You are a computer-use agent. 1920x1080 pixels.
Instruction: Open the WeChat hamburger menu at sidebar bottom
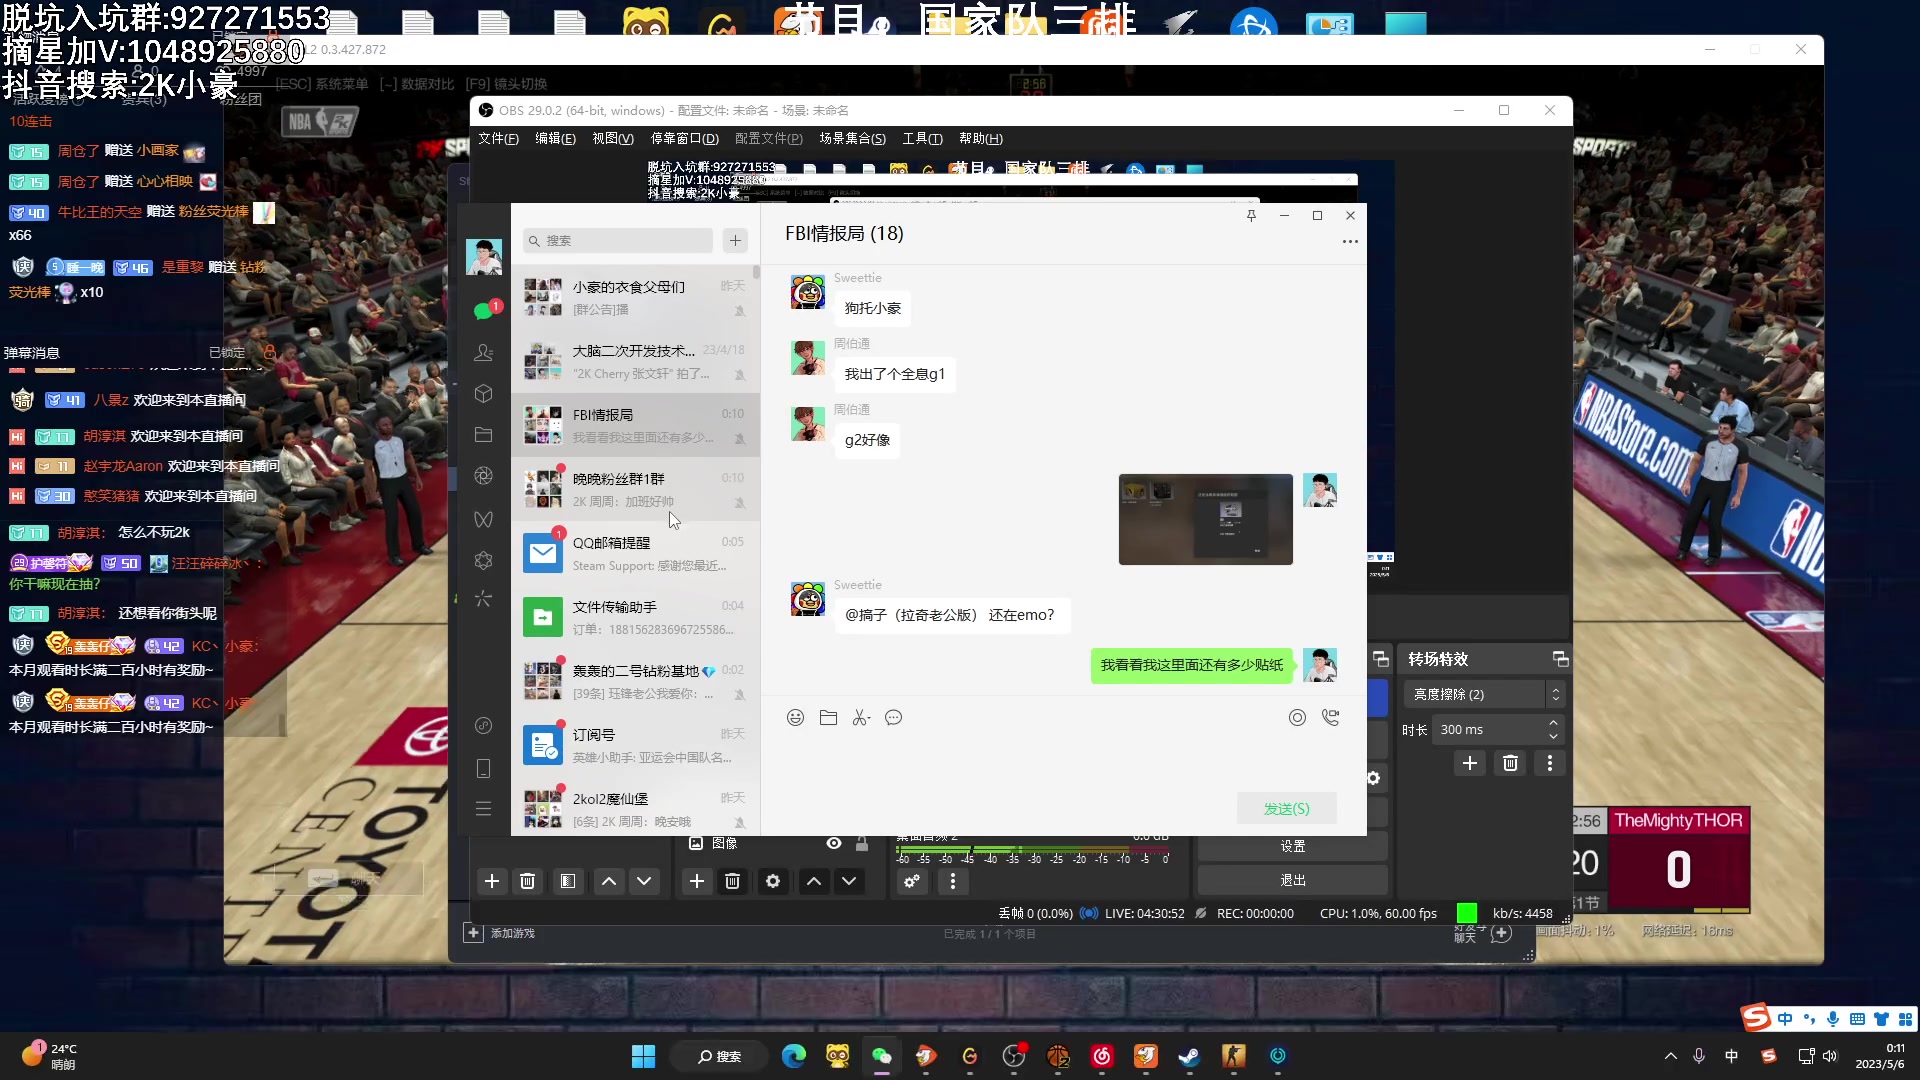coord(484,809)
